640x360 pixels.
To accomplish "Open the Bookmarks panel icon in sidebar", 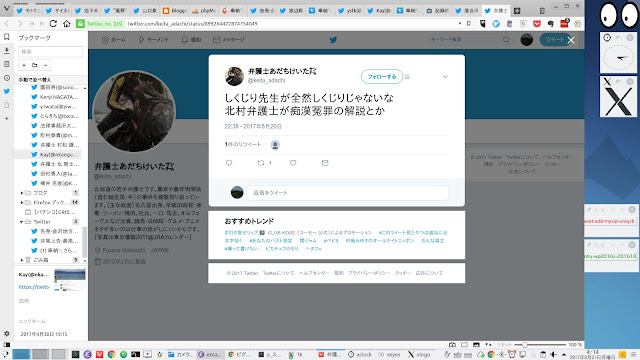I will (7, 37).
